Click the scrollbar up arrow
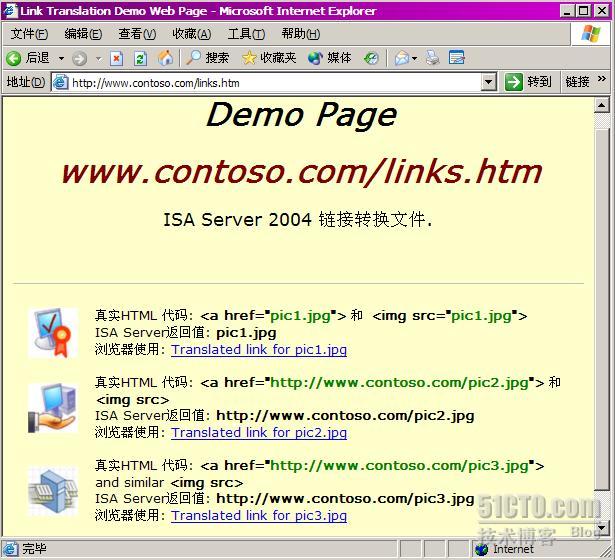The width and height of the screenshot is (615, 560). [602, 105]
